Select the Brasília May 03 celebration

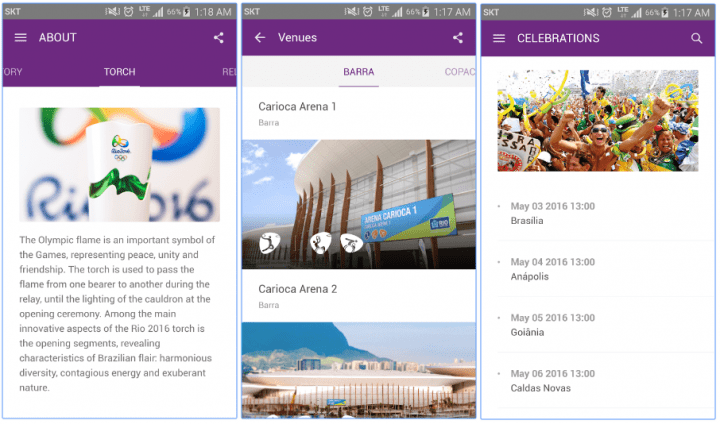pyautogui.click(x=598, y=214)
